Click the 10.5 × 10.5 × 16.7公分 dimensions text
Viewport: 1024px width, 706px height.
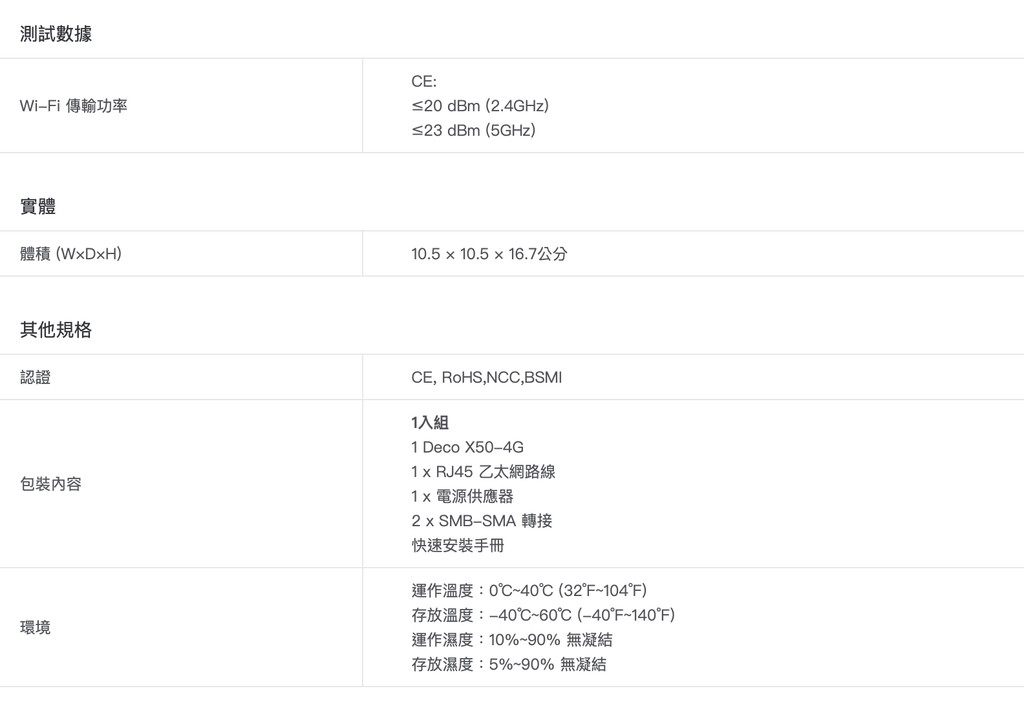pos(489,254)
